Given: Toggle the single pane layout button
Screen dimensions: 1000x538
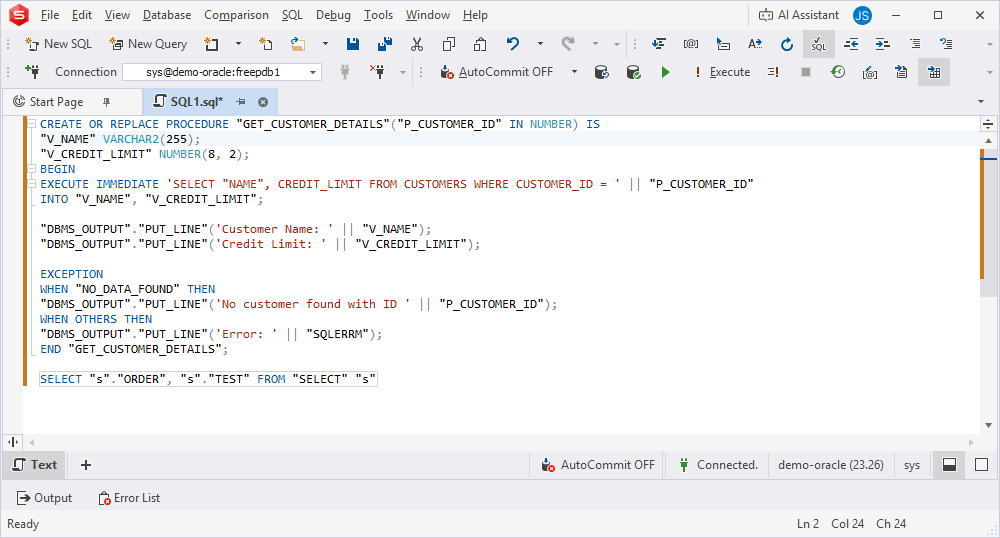Looking at the screenshot, I should tap(982, 465).
